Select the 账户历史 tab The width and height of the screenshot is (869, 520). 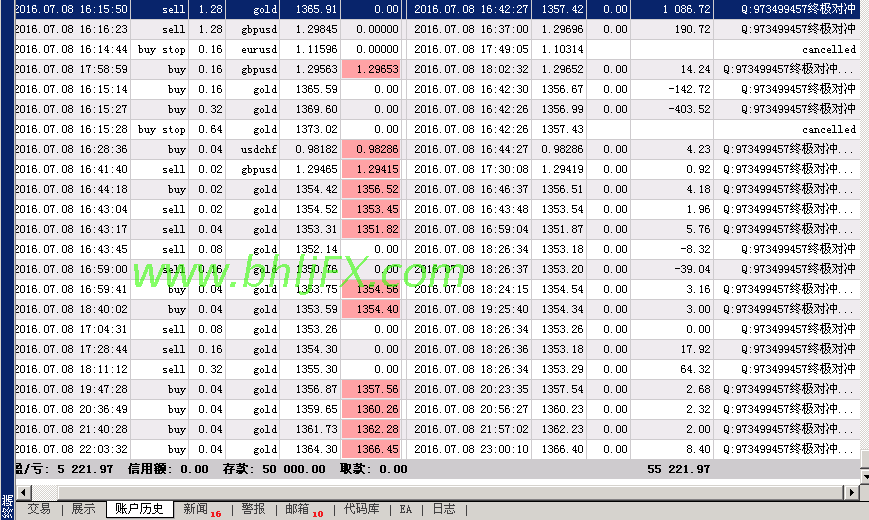[x=140, y=509]
